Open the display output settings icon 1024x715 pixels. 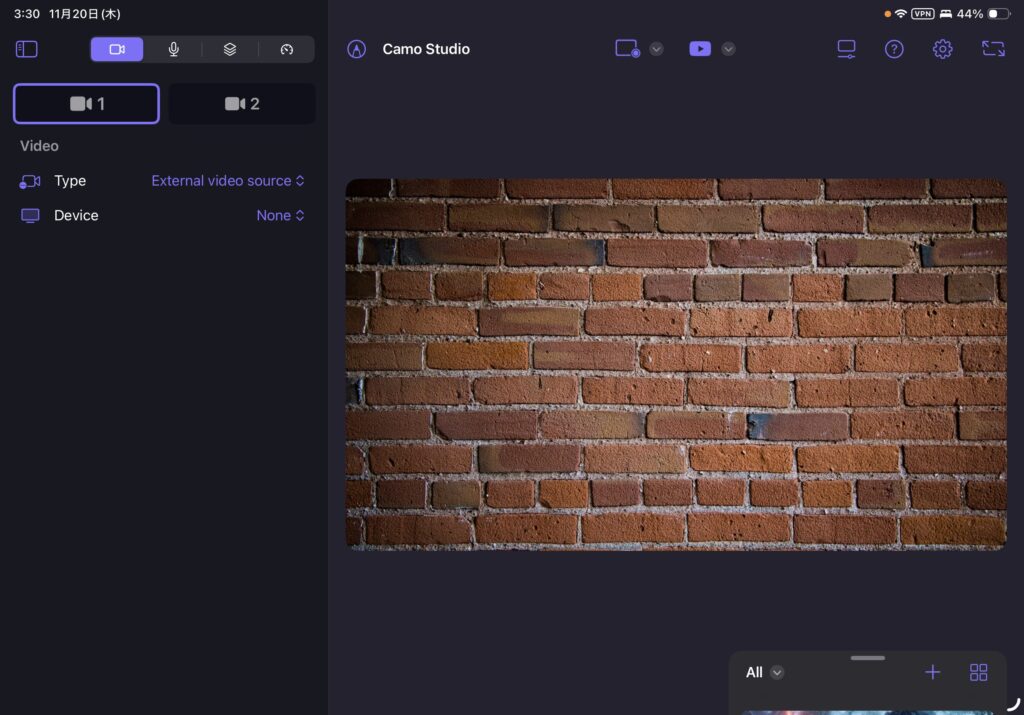click(x=846, y=49)
